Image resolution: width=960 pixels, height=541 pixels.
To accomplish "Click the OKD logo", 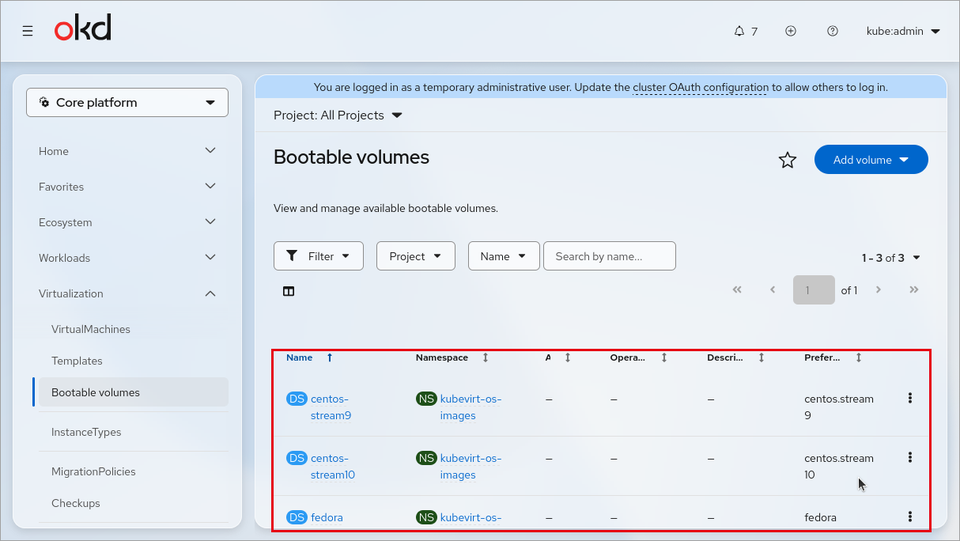I will click(x=83, y=28).
